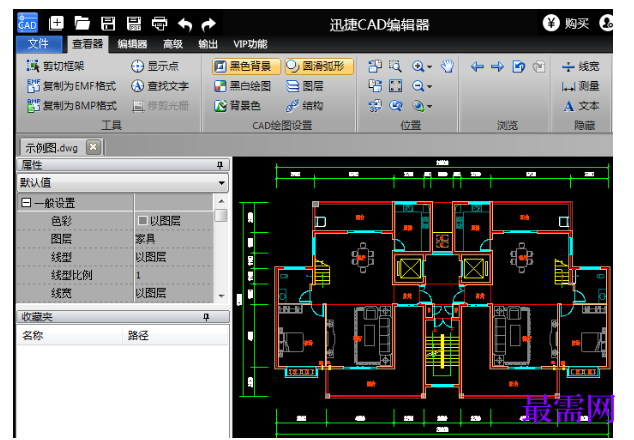Click the save-as icon
Image resolution: width=634 pixels, height=440 pixels.
point(134,23)
